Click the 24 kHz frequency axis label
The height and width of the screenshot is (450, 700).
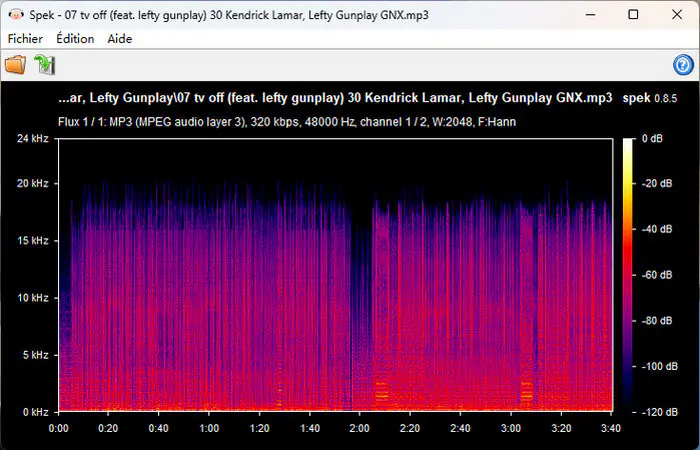point(33,138)
